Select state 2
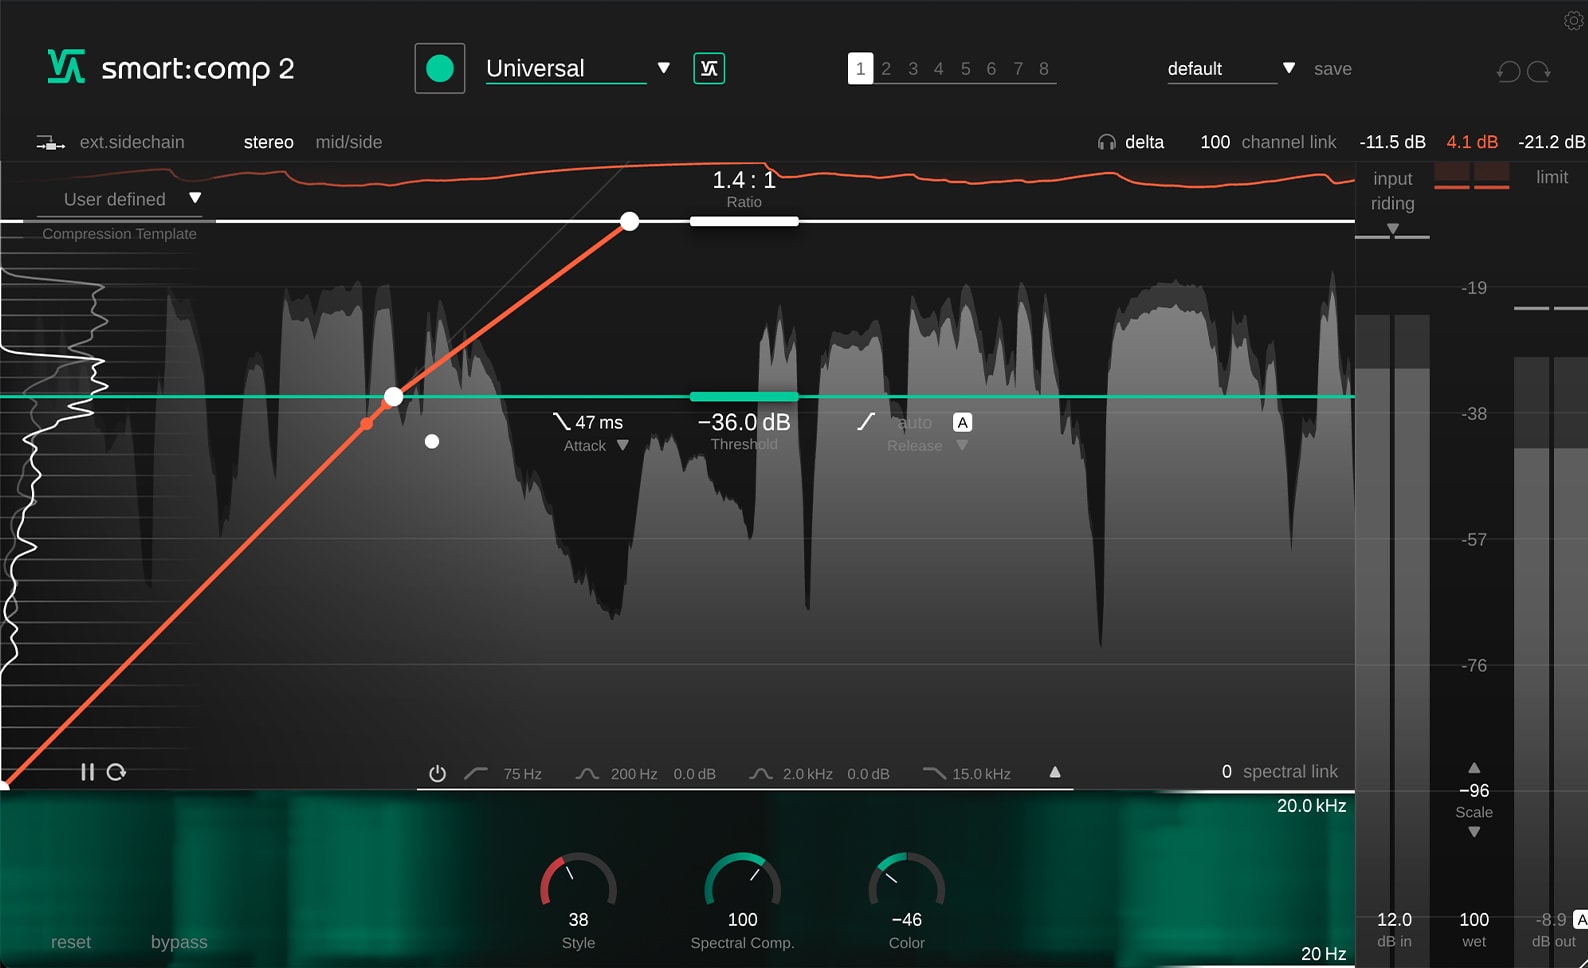Screen dimensions: 1588x968 click(x=886, y=68)
